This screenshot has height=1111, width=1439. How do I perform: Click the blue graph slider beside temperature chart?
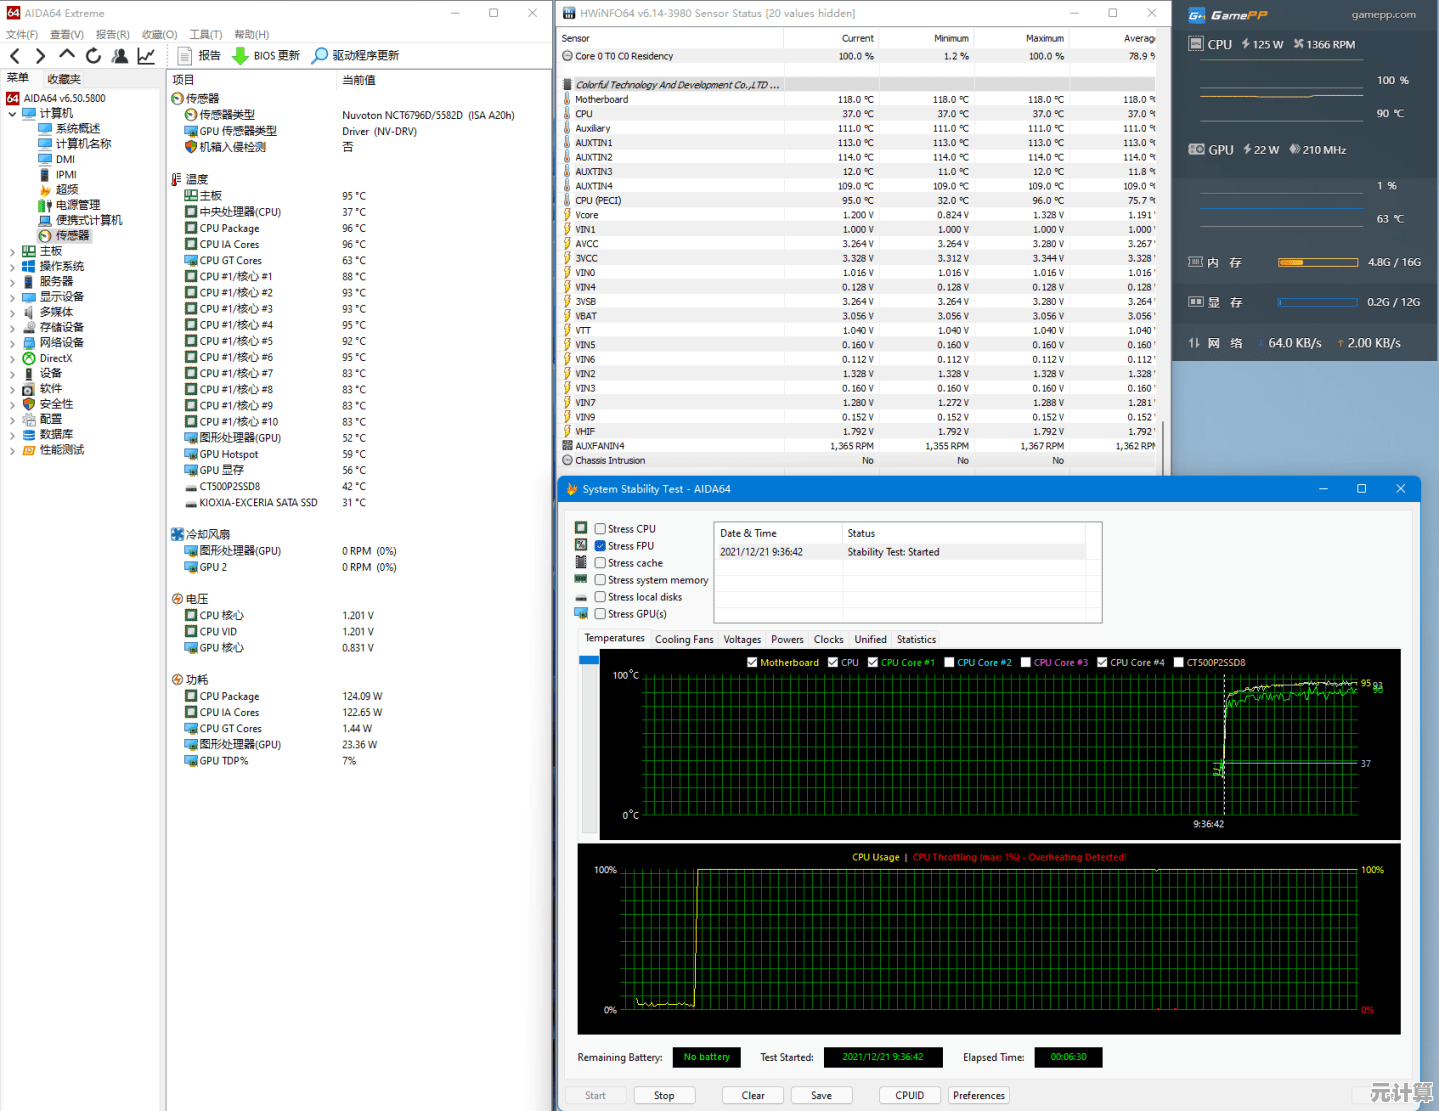tap(589, 660)
